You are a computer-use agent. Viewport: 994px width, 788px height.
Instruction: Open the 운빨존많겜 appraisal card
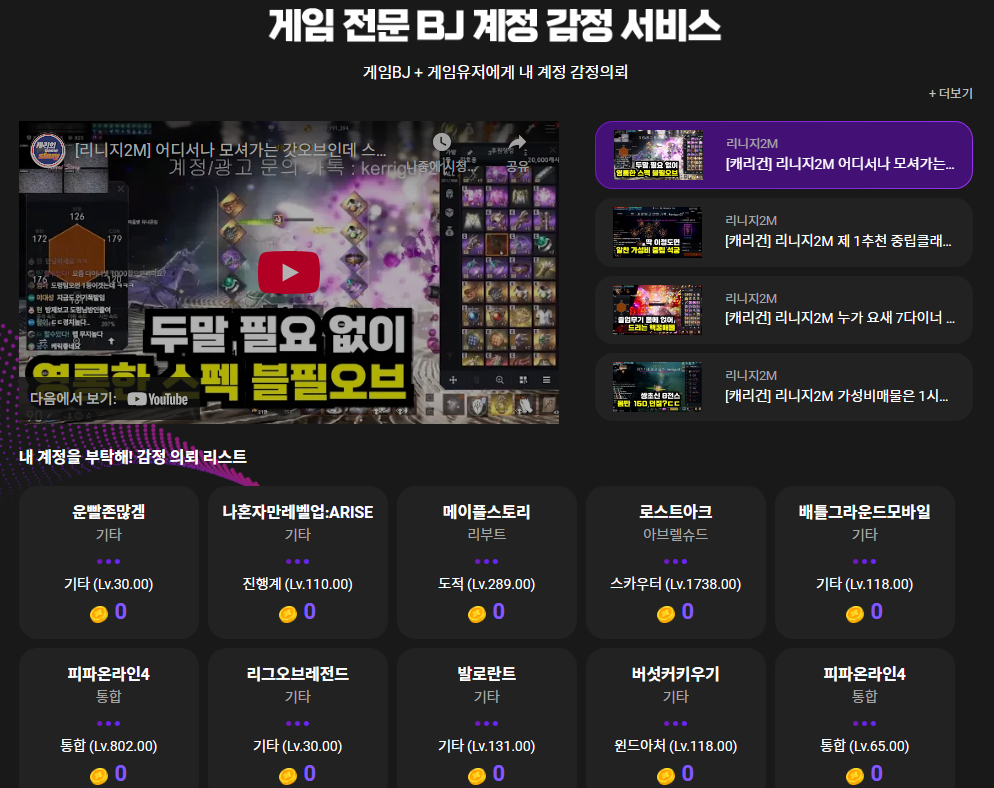[x=108, y=562]
